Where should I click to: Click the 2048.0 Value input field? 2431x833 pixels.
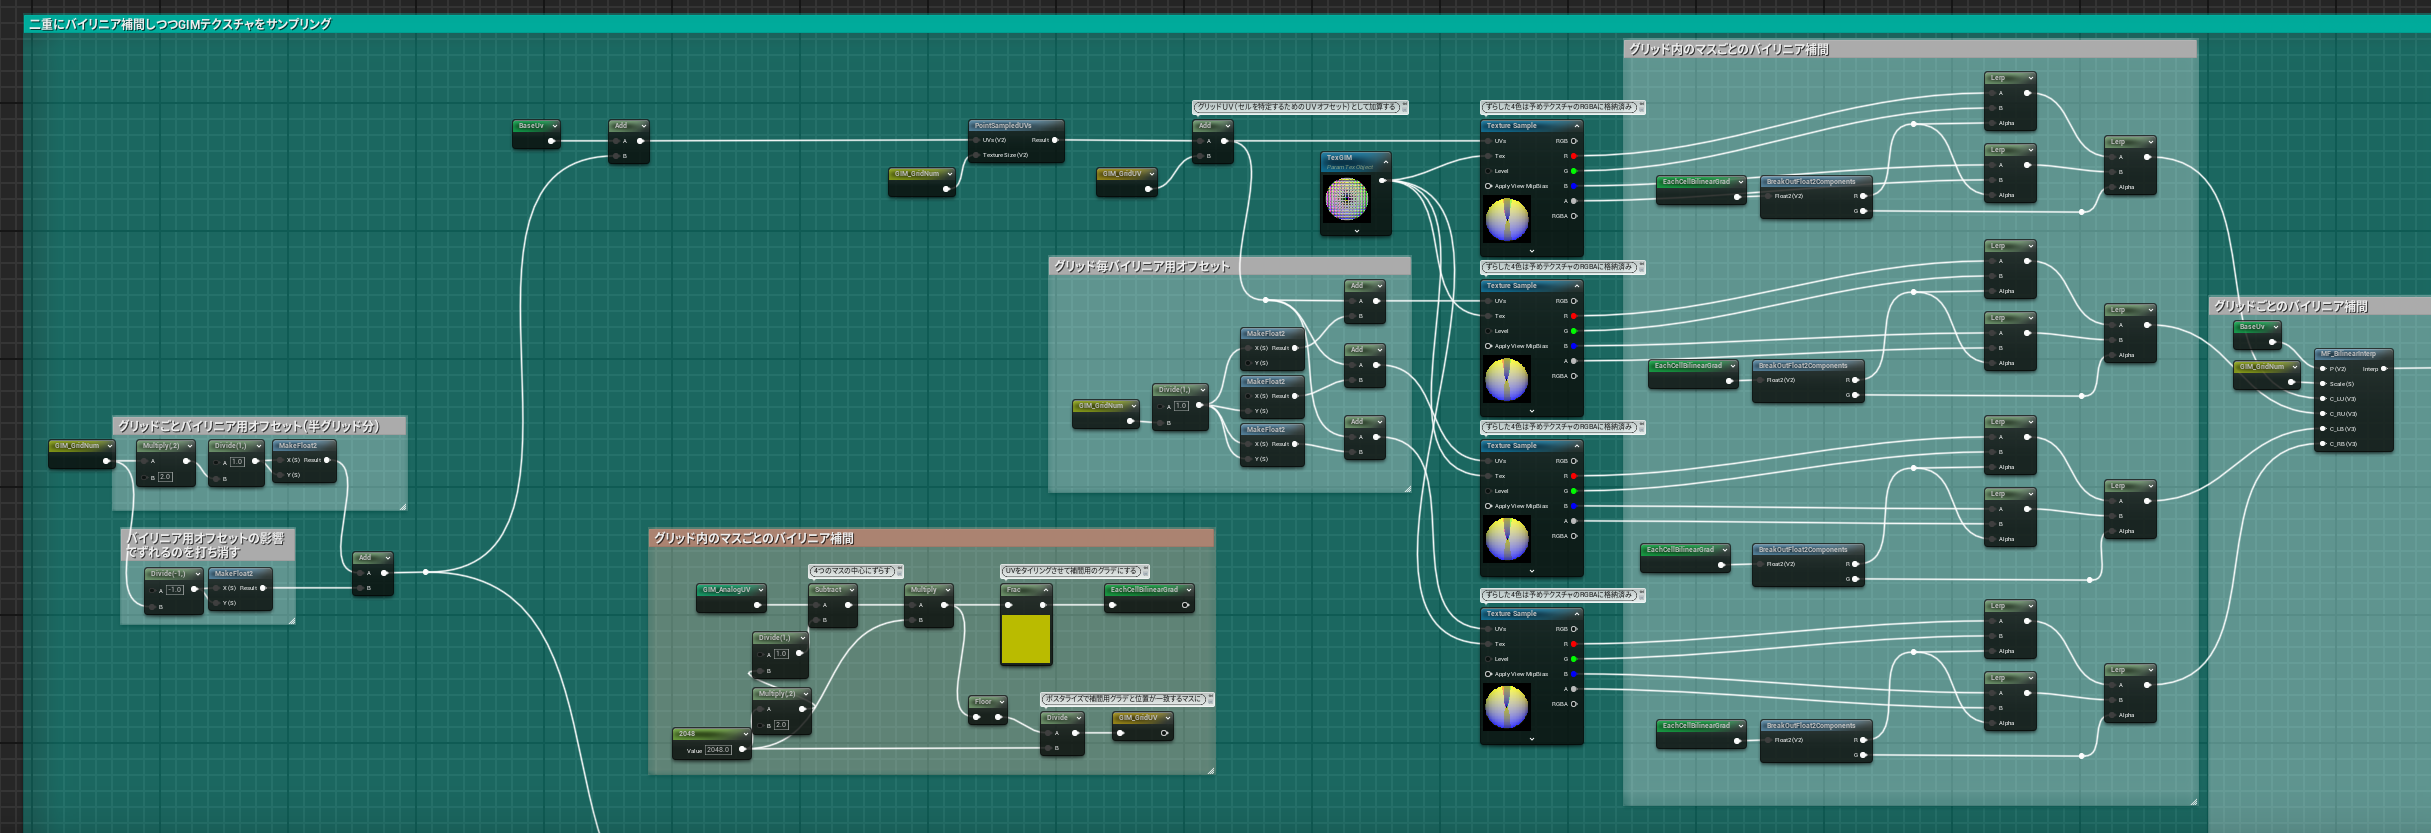click(719, 750)
